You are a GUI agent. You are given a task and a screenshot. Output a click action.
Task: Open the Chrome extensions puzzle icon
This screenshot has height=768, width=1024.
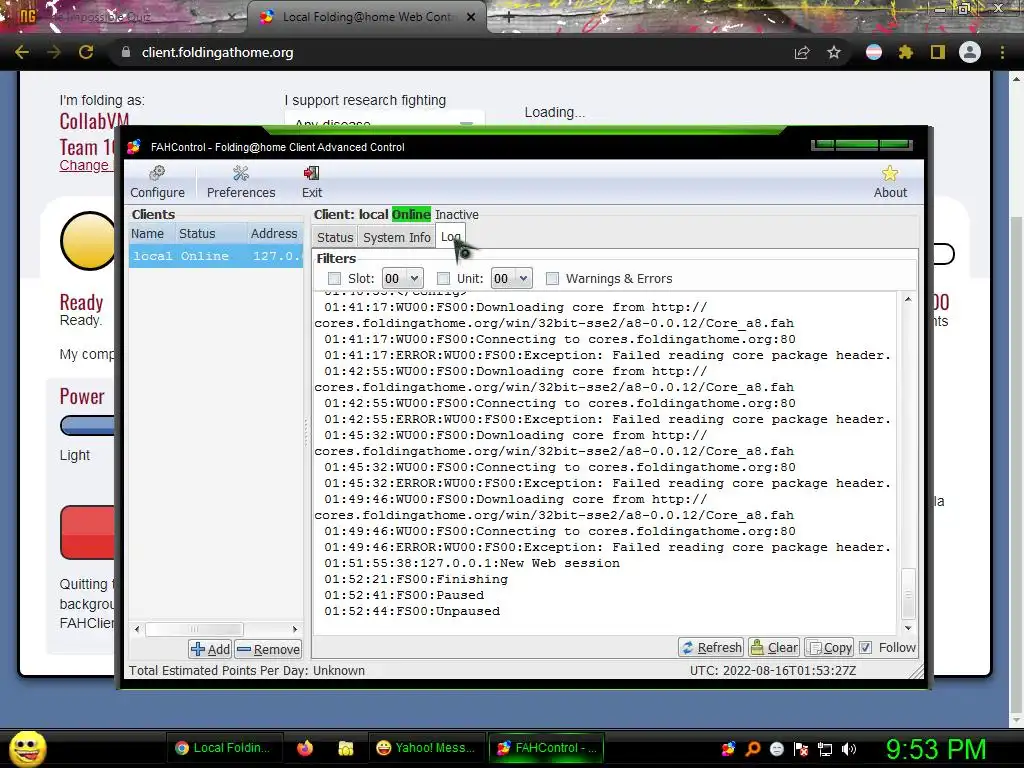point(905,52)
